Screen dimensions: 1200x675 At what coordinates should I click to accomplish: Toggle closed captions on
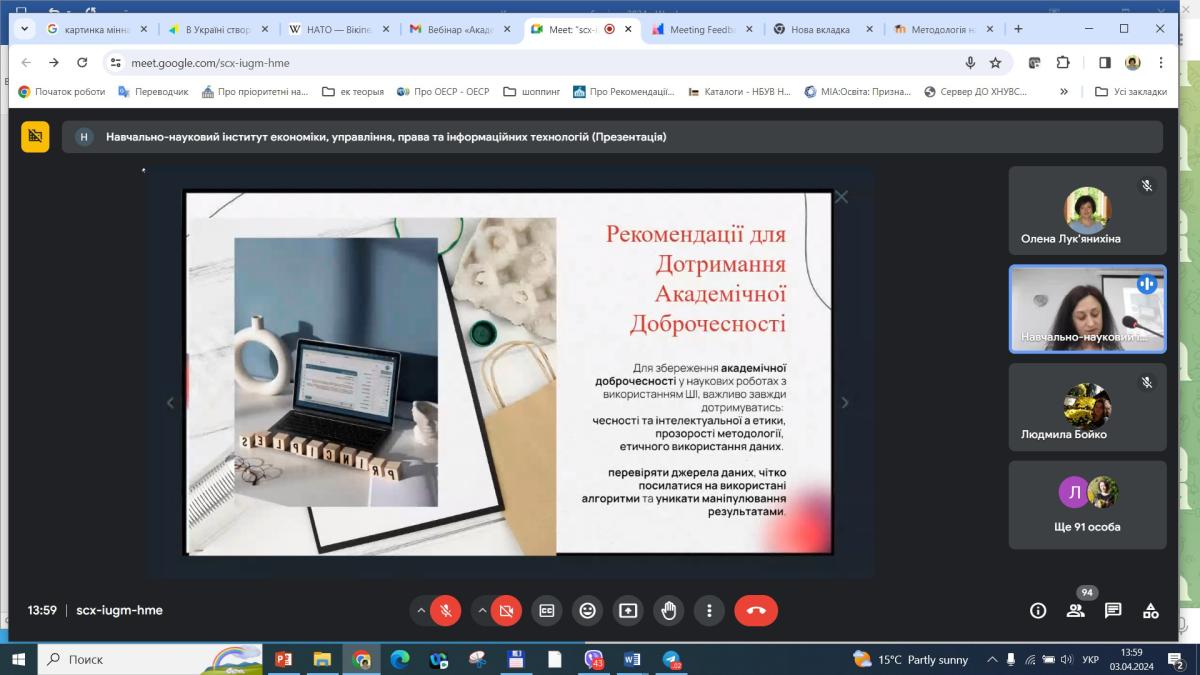(547, 610)
